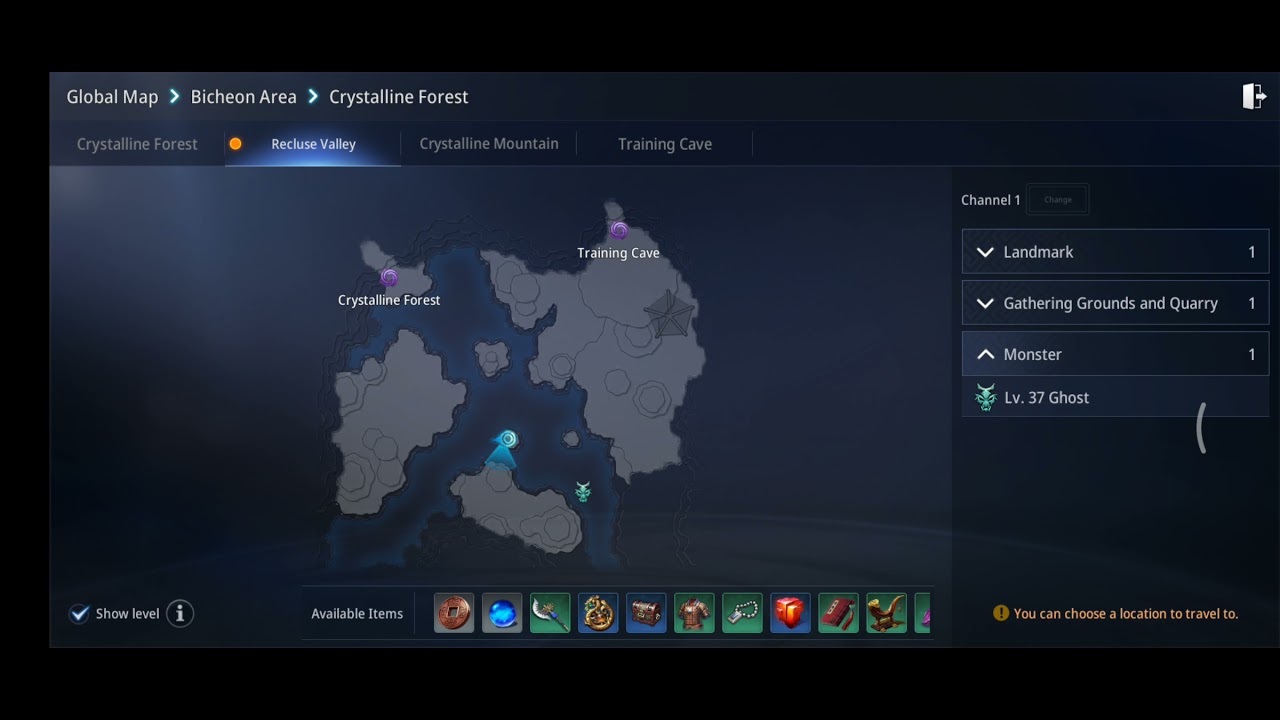Screen dimensions: 1280x720
Task: Click the orange dot beside Recluse Valley
Action: tap(236, 144)
